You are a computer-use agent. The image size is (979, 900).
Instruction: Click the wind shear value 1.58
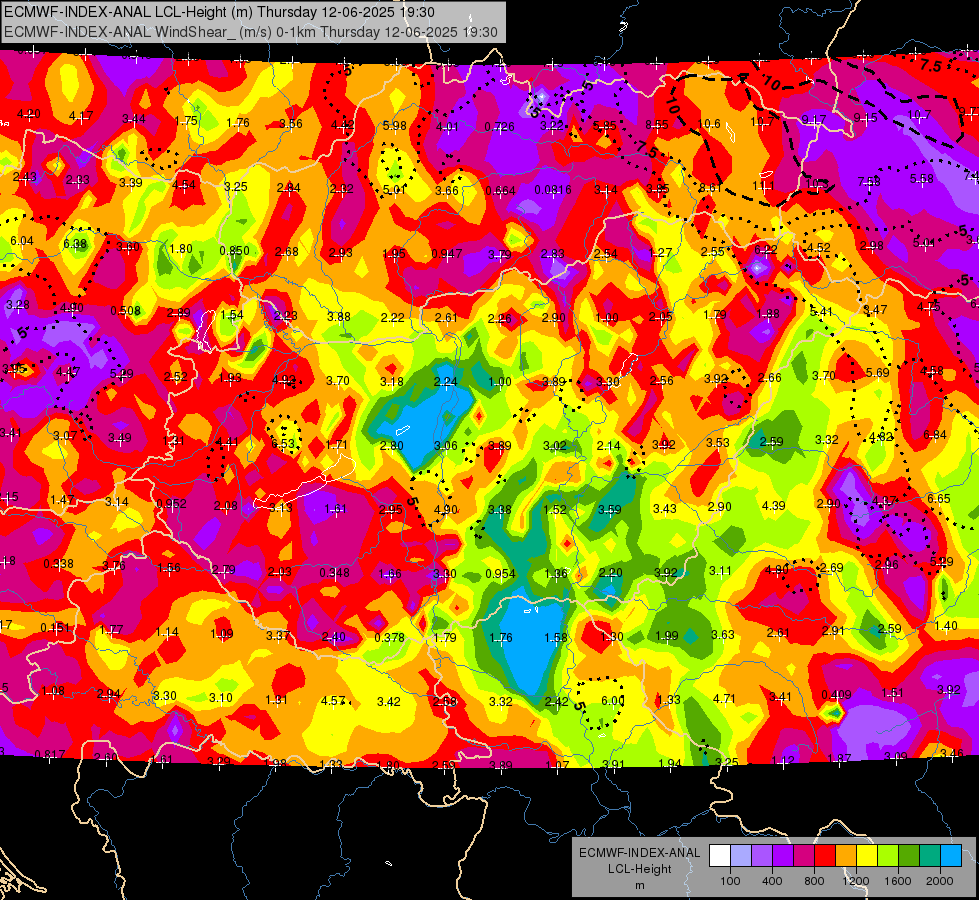pos(556,637)
